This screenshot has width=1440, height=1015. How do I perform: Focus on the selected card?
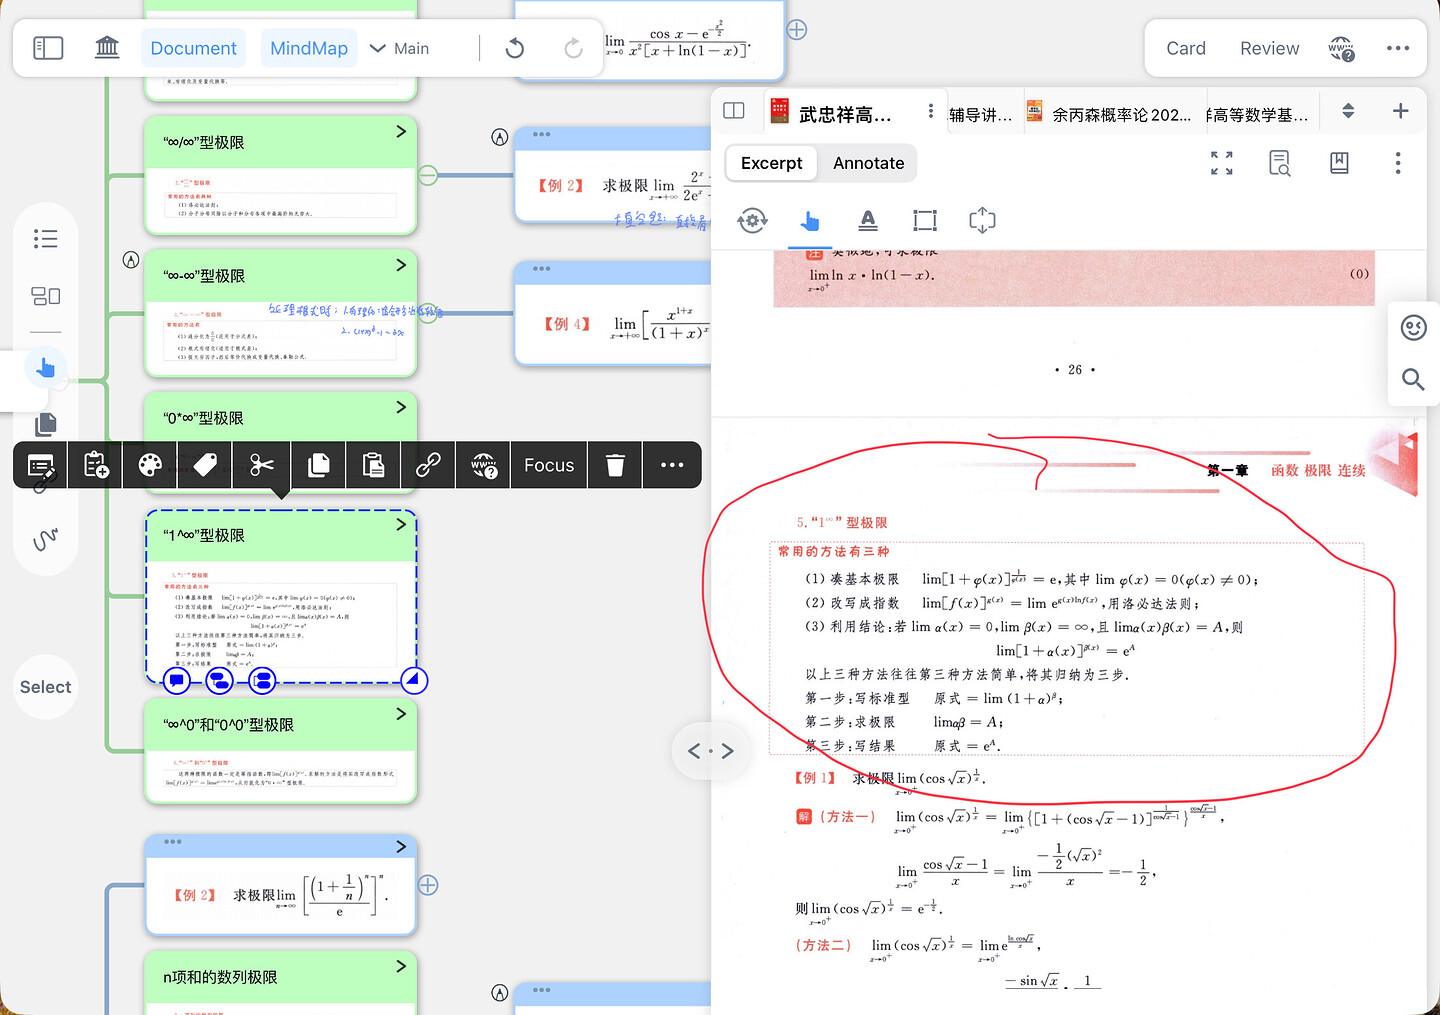pos(549,466)
